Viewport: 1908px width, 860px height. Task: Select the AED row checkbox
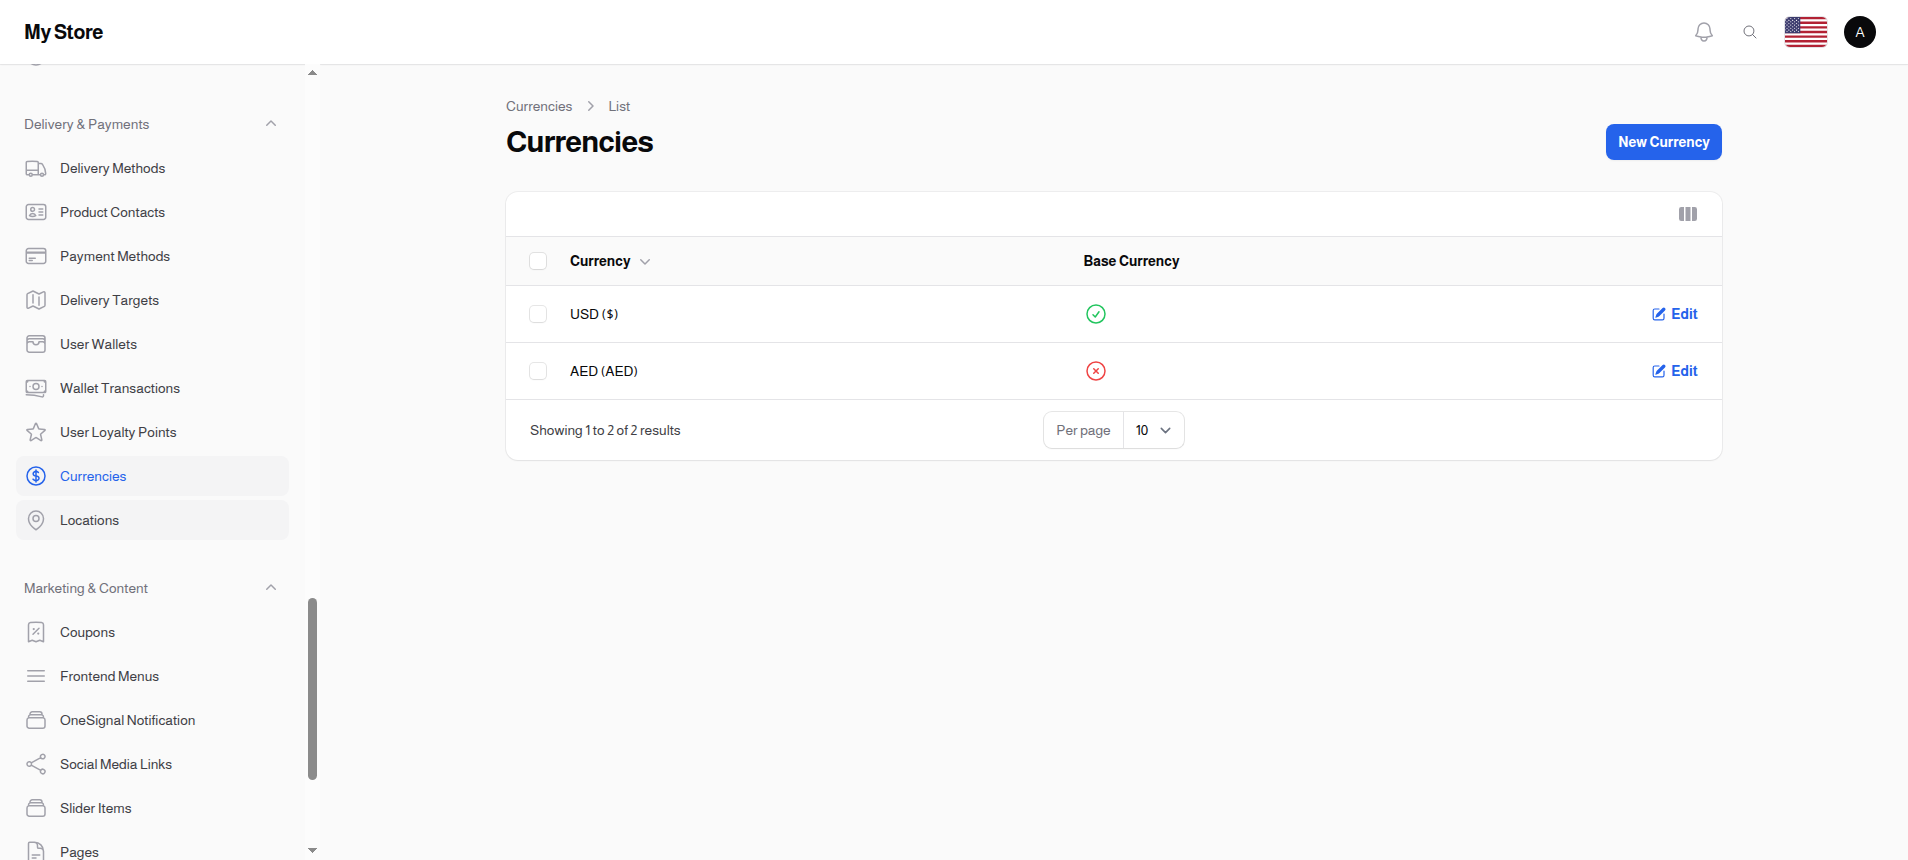click(538, 371)
